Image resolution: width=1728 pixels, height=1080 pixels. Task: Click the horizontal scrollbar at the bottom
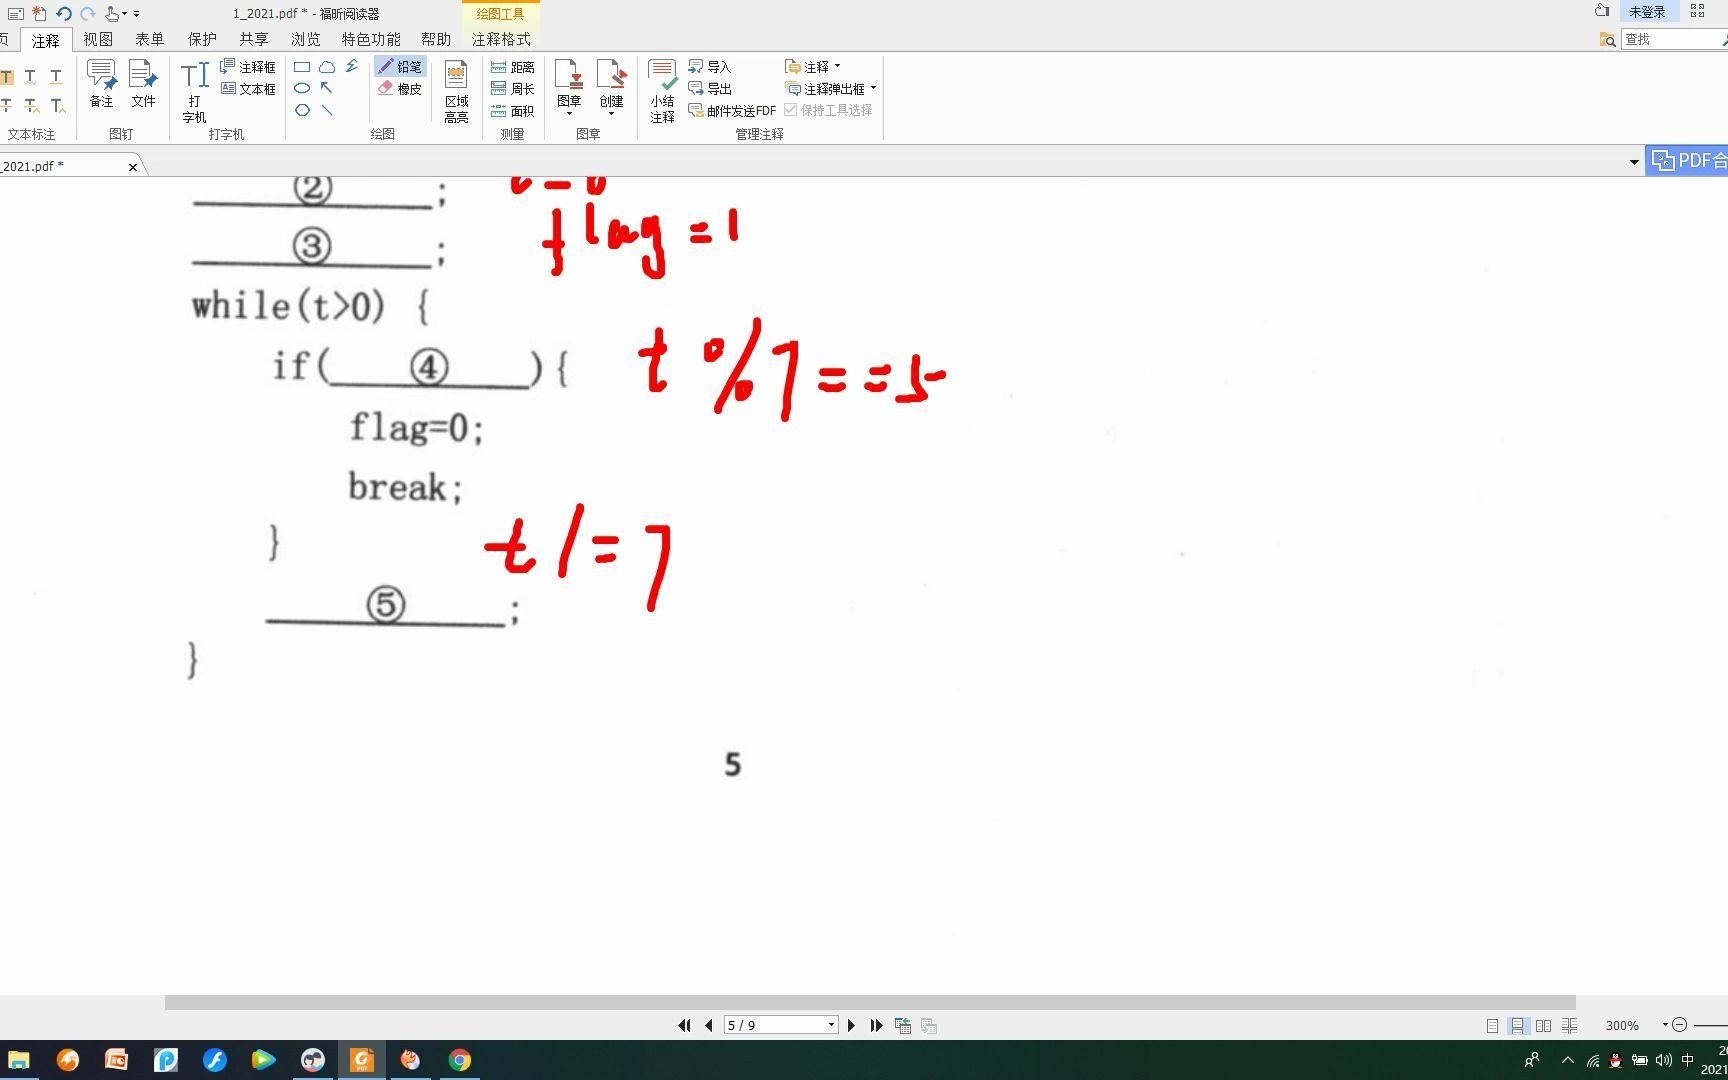pos(870,1002)
